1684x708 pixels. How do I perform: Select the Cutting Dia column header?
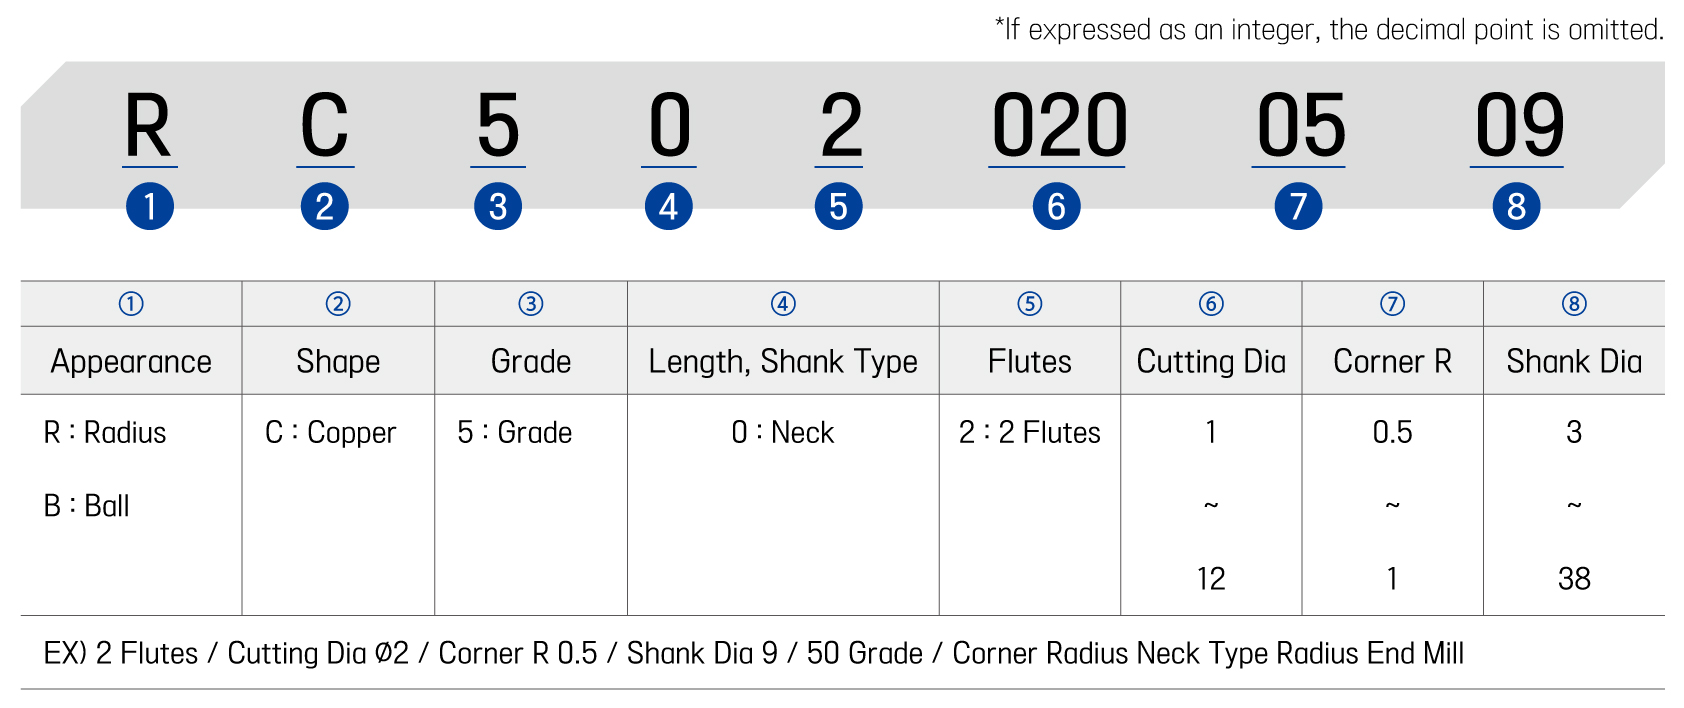click(x=1211, y=361)
